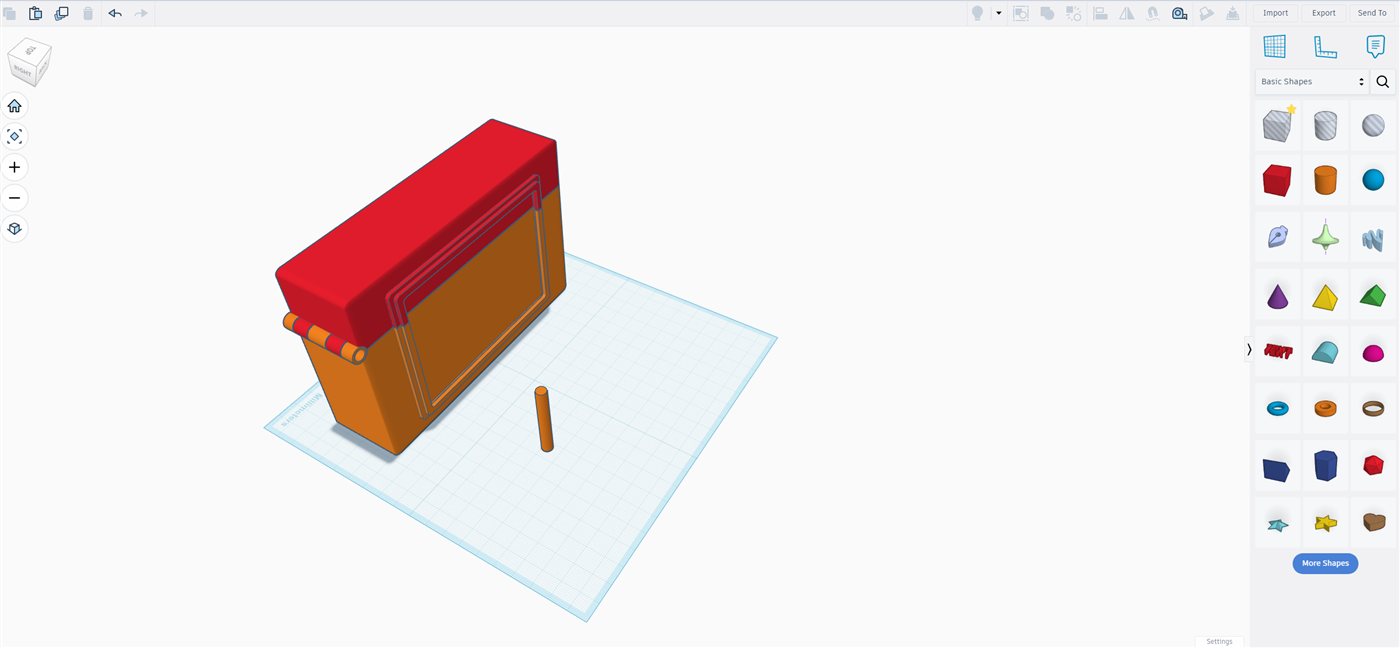Open the visibility dropdown arrow beside lightbulb
Viewport: 1400px width, 648px height.
click(x=998, y=13)
